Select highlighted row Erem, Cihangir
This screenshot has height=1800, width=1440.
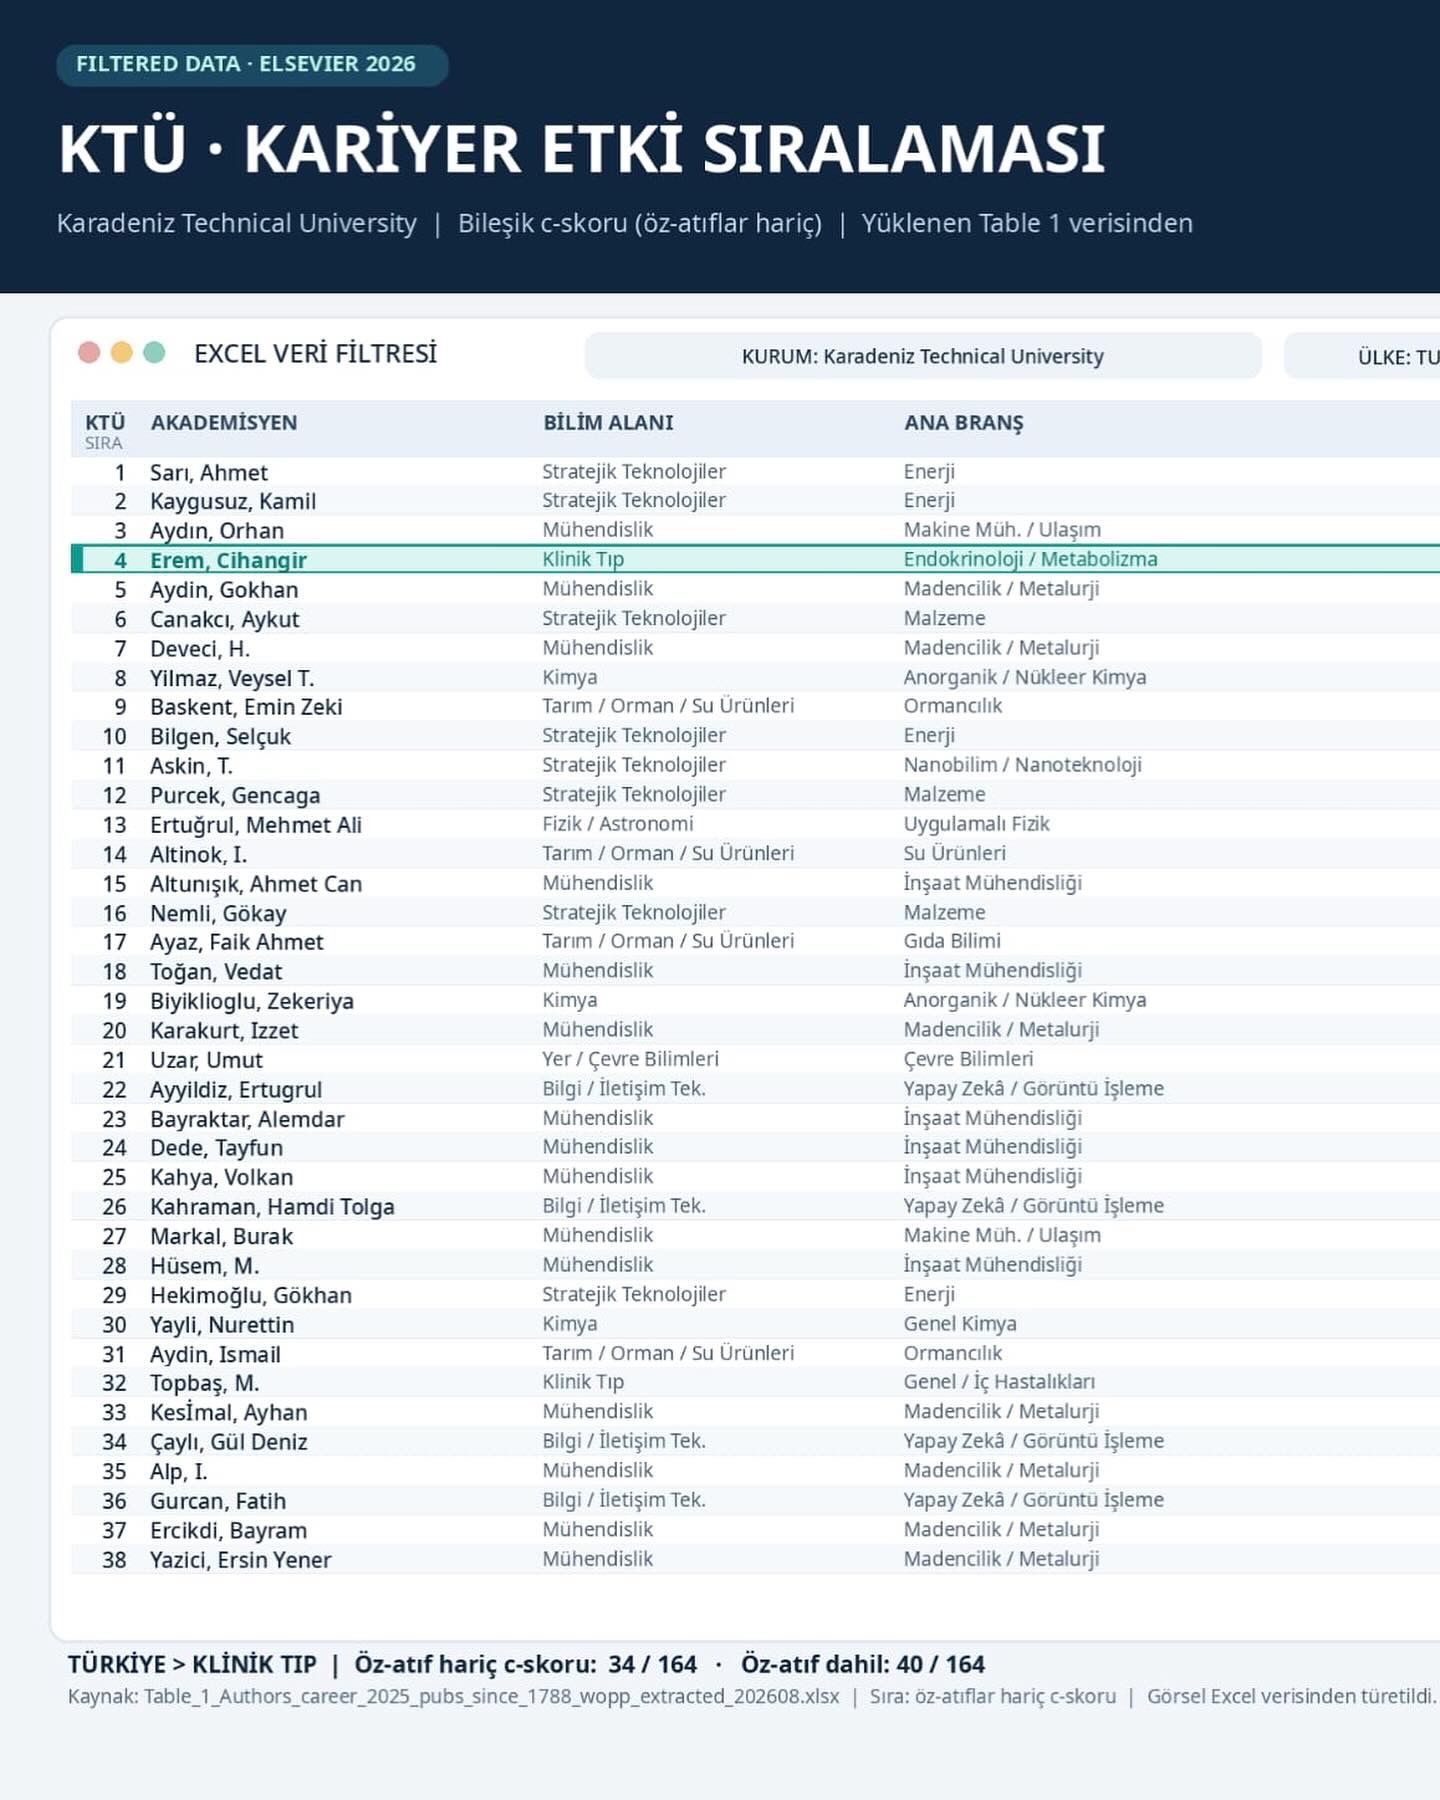[755, 559]
